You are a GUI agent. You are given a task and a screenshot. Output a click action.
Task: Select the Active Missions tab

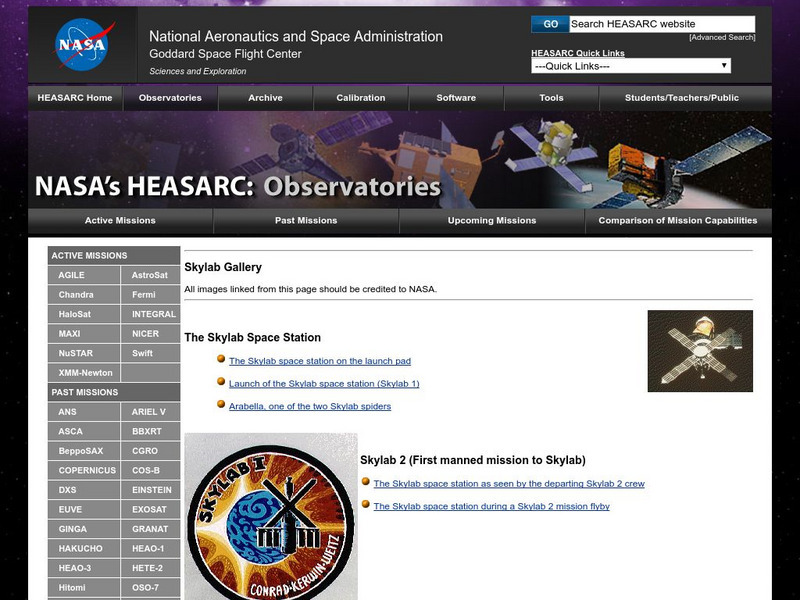[120, 220]
